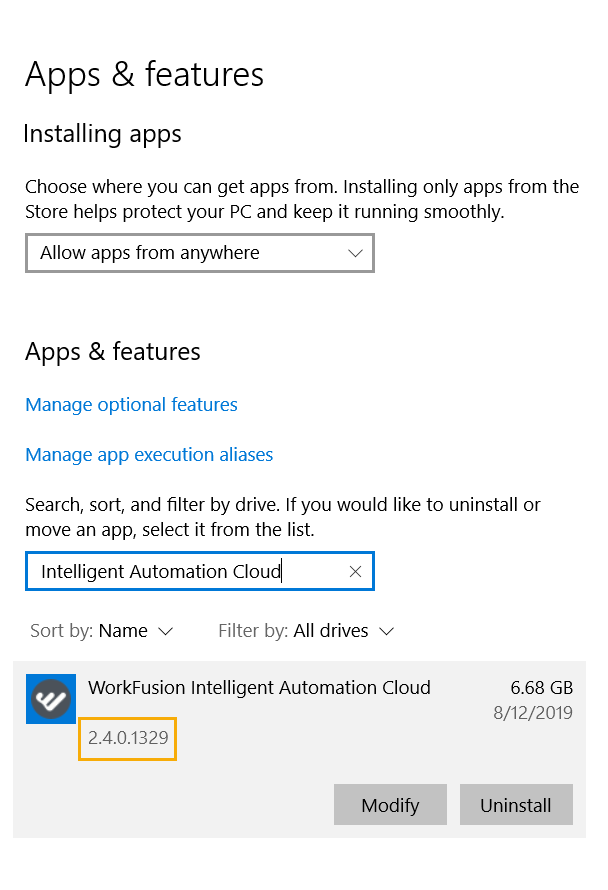Click the Installing apps heading

[102, 135]
